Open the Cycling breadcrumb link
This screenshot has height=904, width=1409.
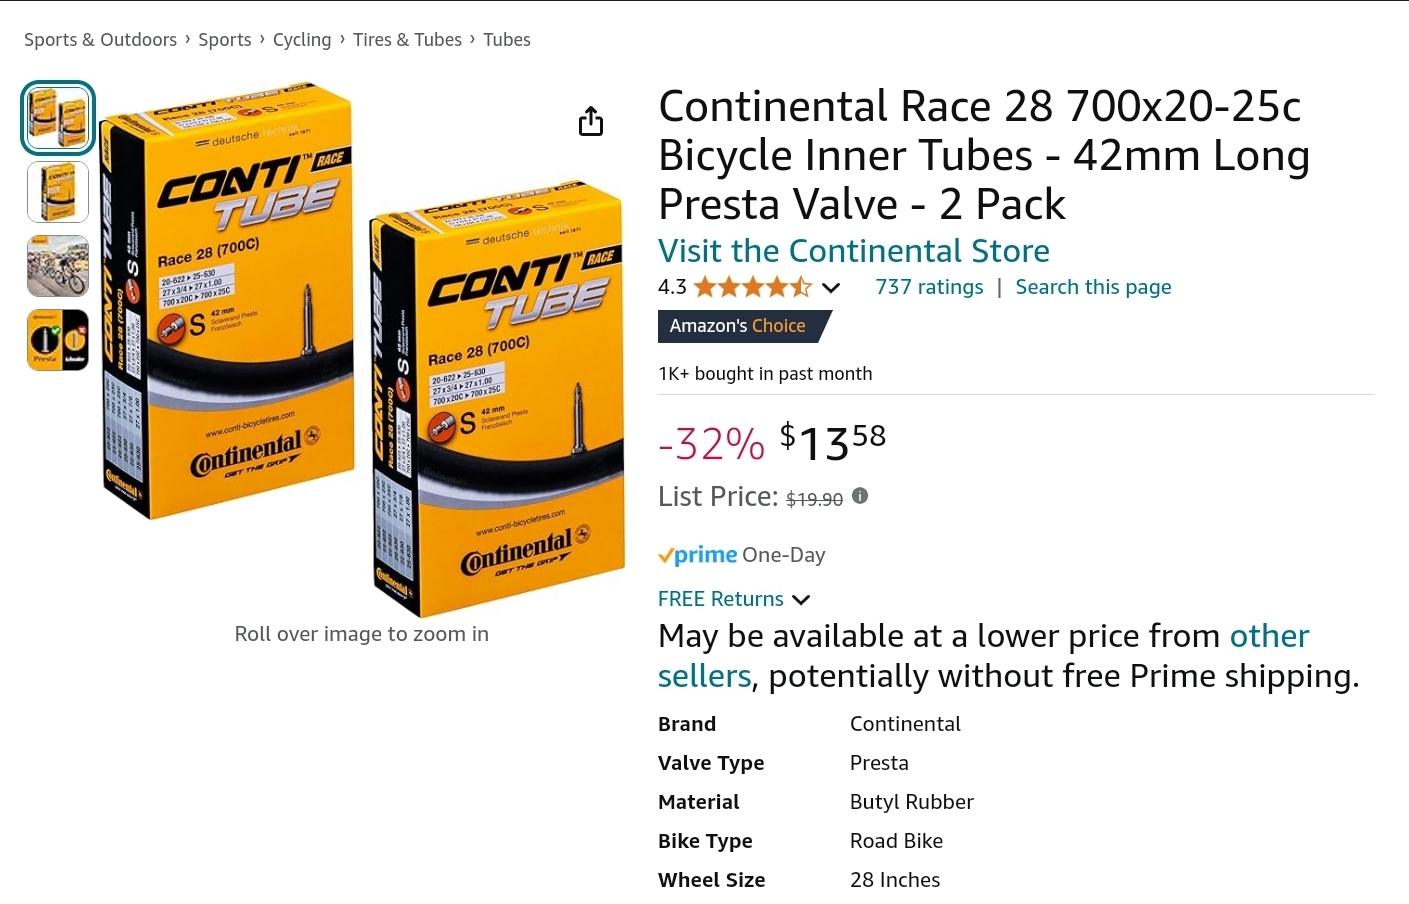tap(302, 40)
